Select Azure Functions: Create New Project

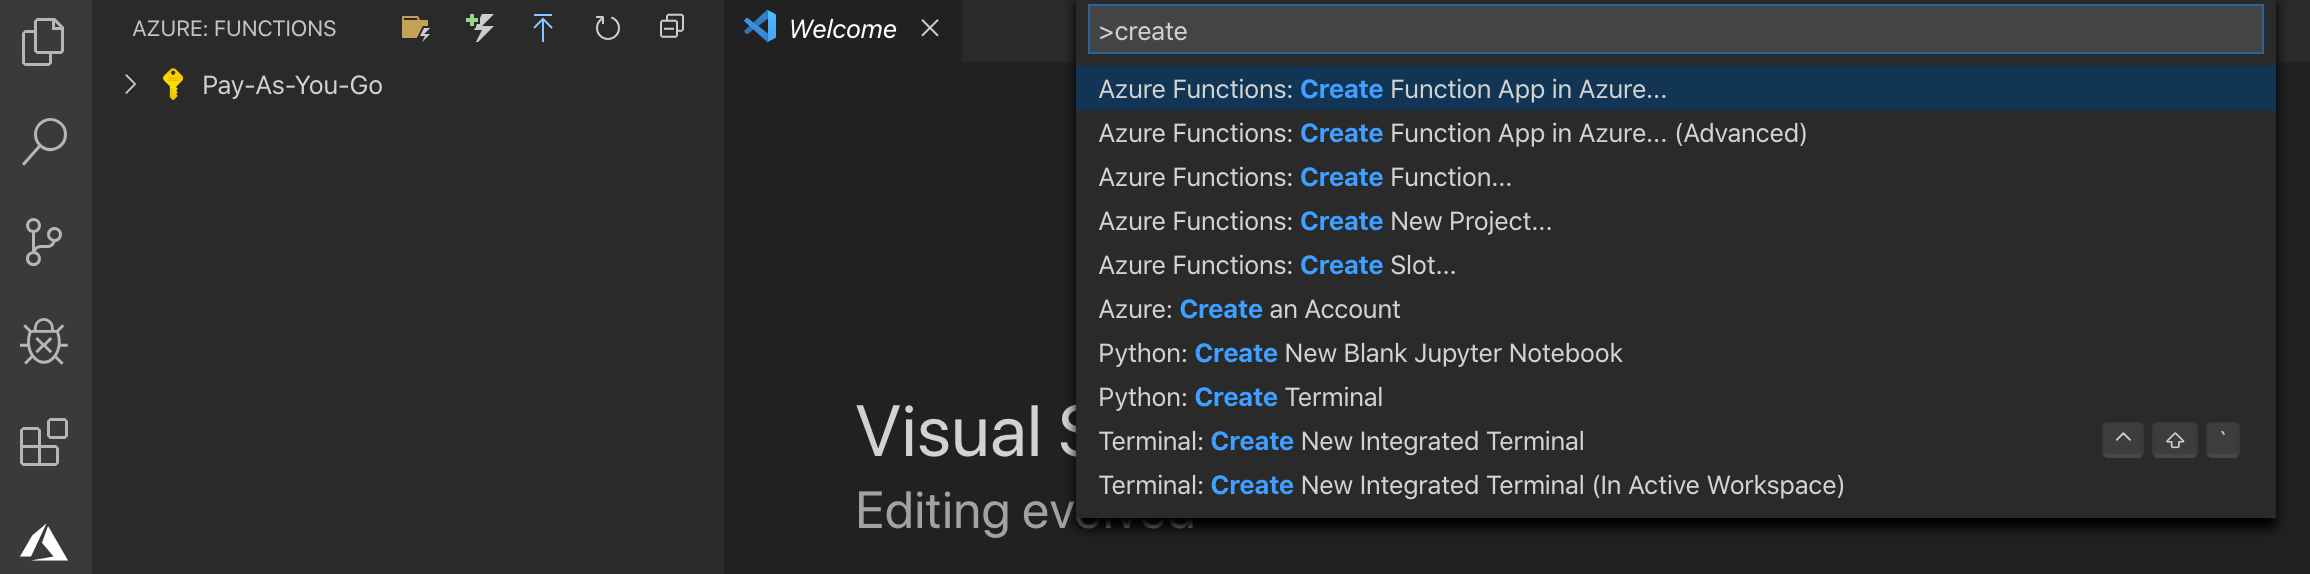[1325, 221]
